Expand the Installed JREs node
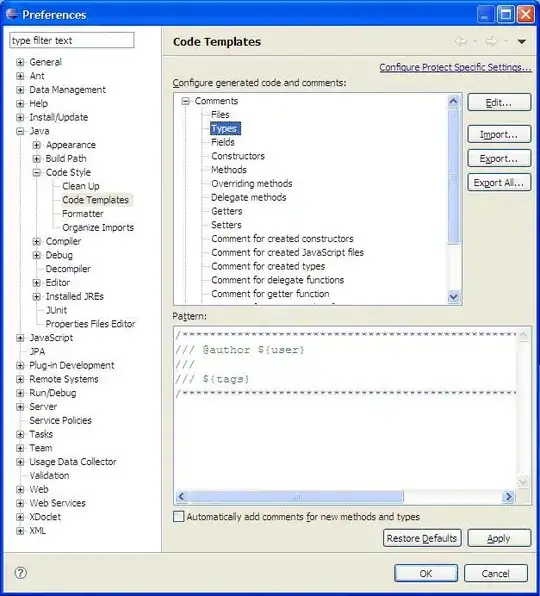 (x=36, y=296)
